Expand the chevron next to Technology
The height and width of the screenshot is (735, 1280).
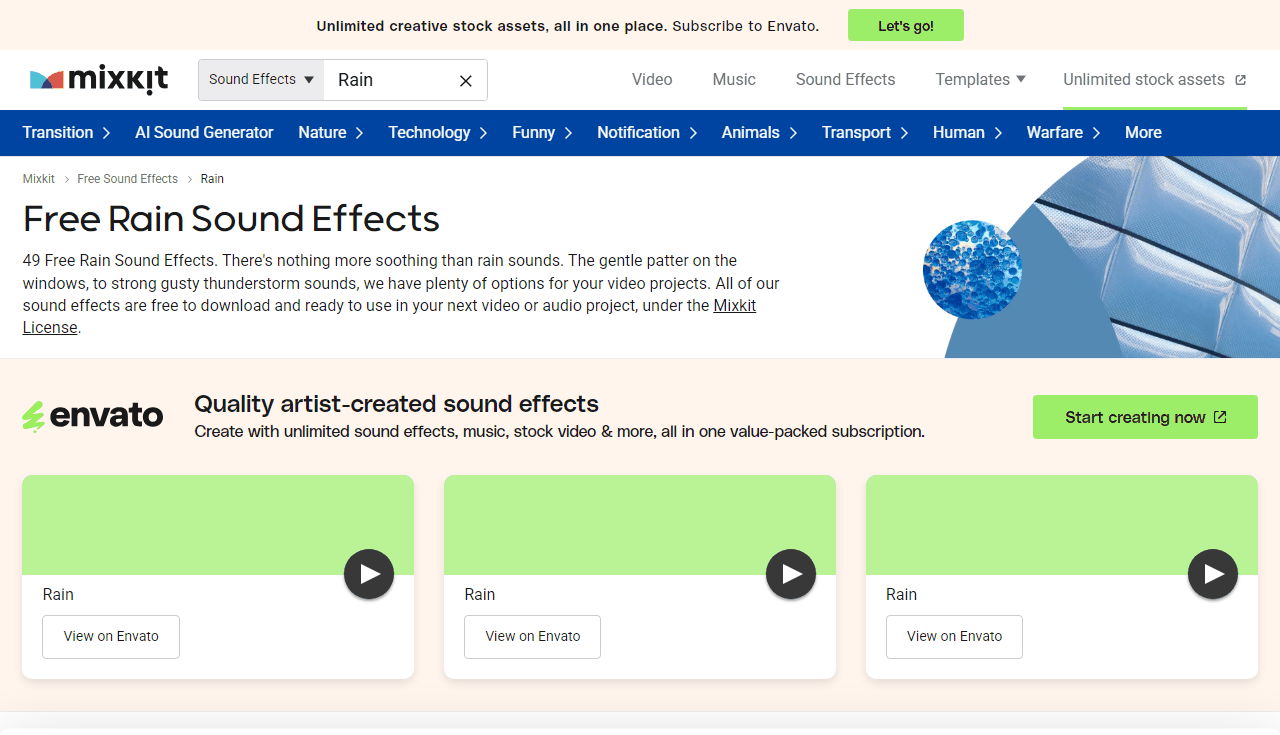point(483,133)
